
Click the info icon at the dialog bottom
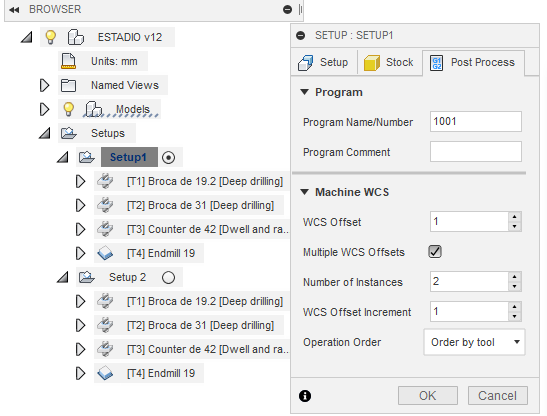click(305, 396)
